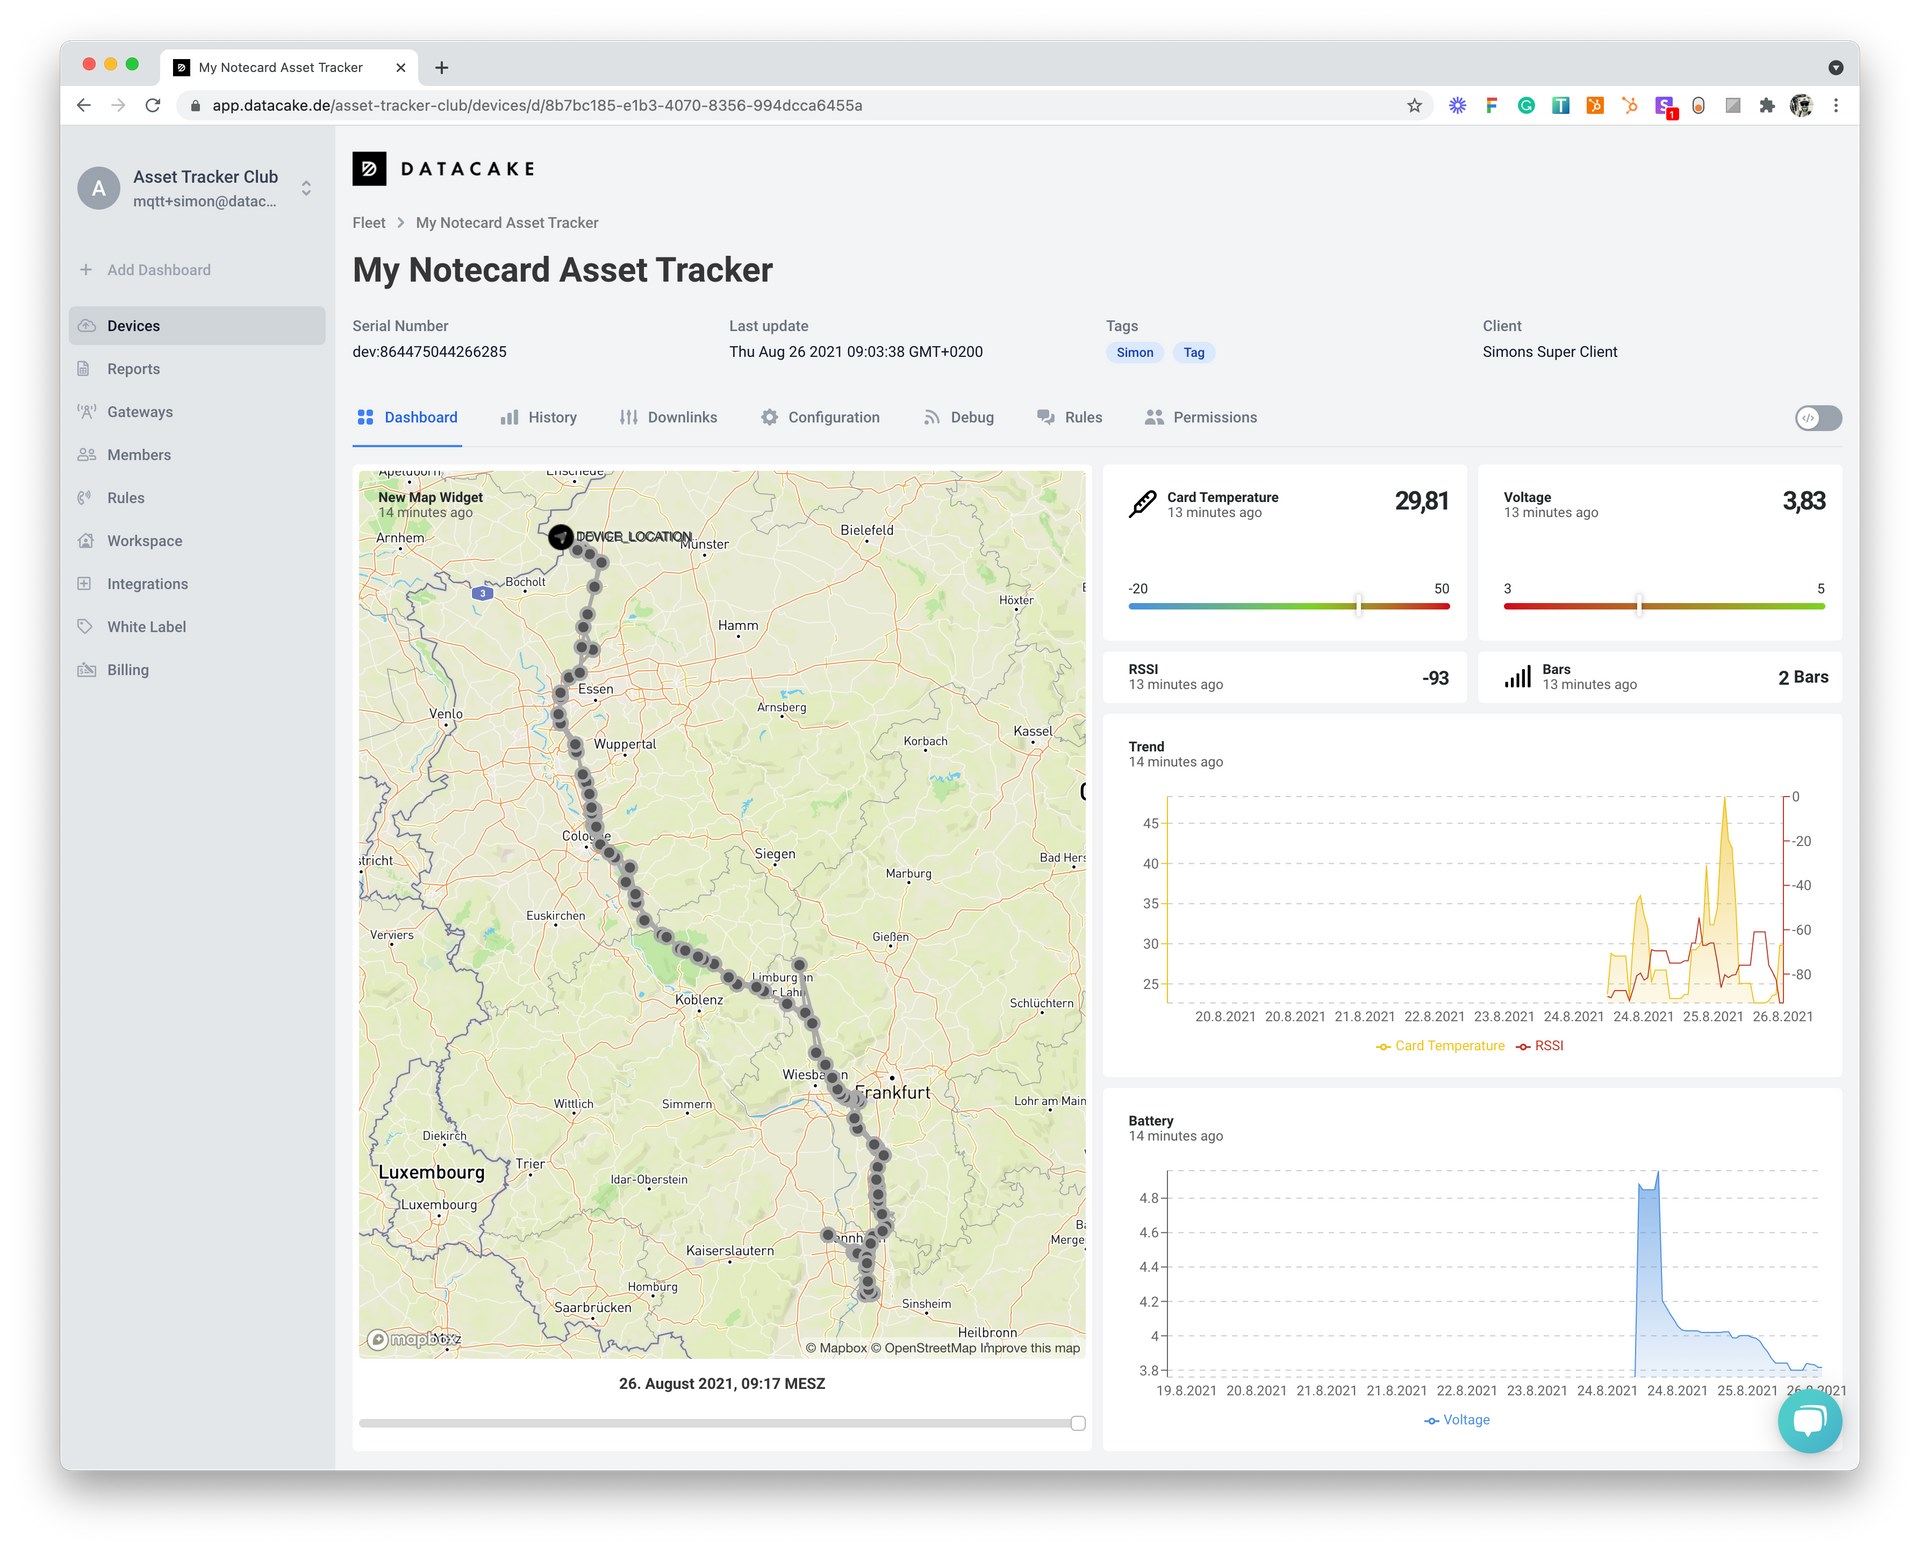Click the Grammarly extension icon
Viewport: 1920px width, 1550px height.
coord(1526,105)
